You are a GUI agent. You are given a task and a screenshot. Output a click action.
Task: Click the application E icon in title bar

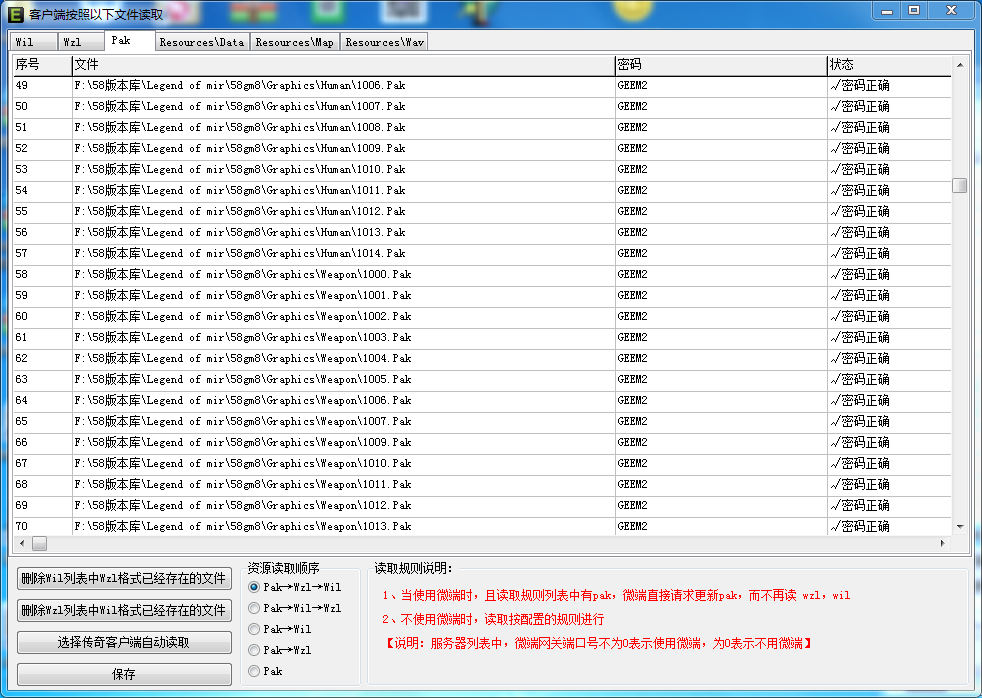16,13
